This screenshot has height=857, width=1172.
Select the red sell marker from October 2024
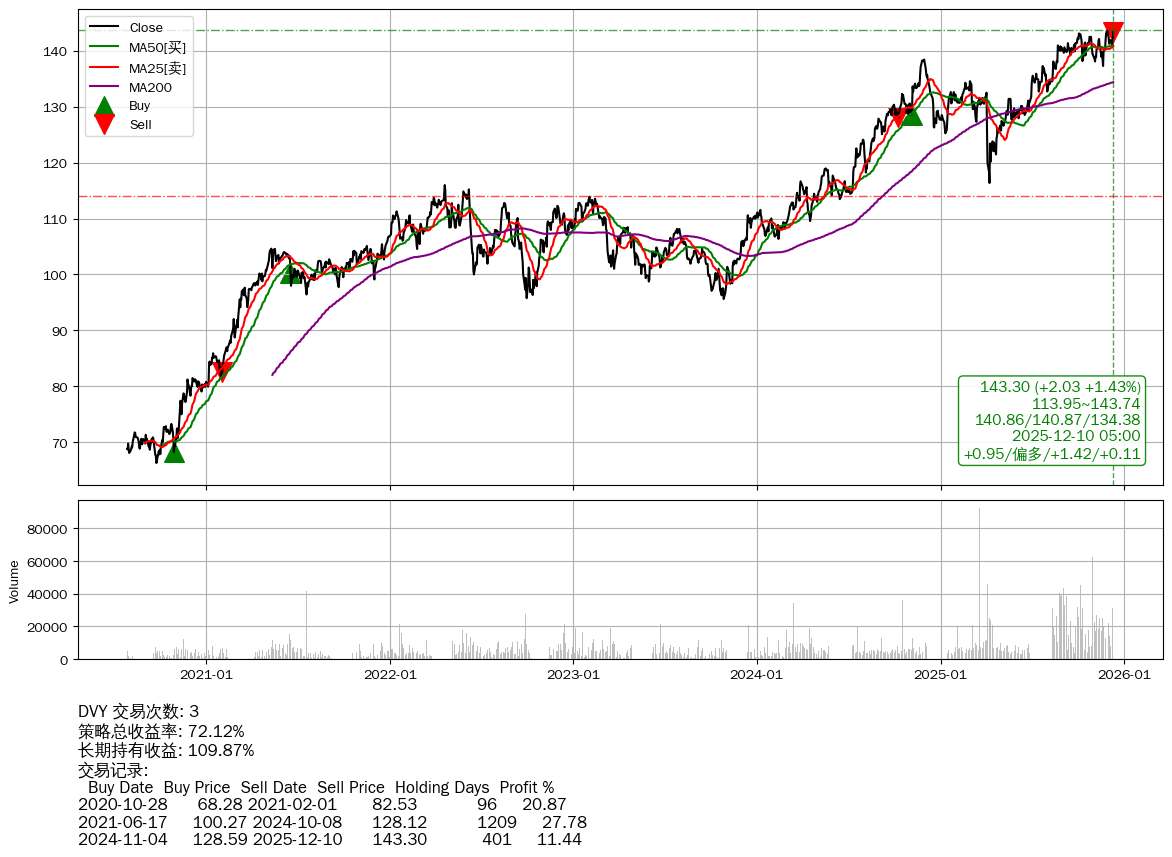[x=898, y=118]
